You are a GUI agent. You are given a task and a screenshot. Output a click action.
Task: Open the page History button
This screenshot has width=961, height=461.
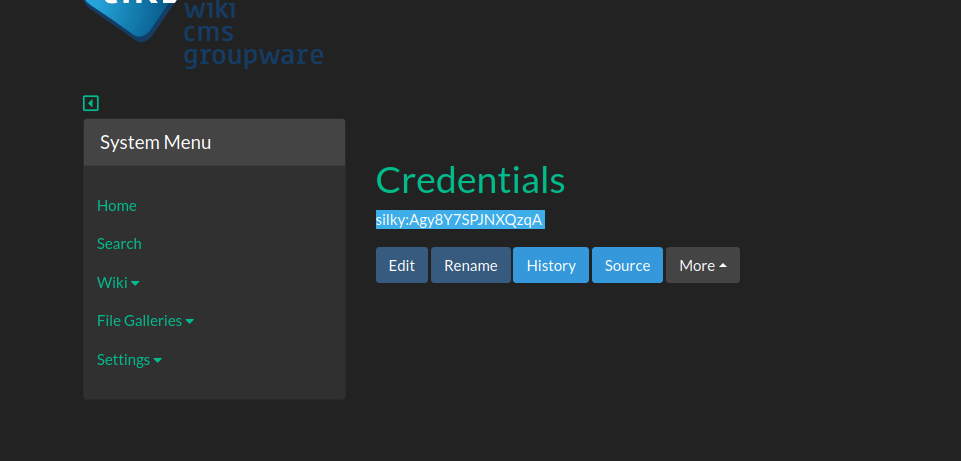click(551, 265)
